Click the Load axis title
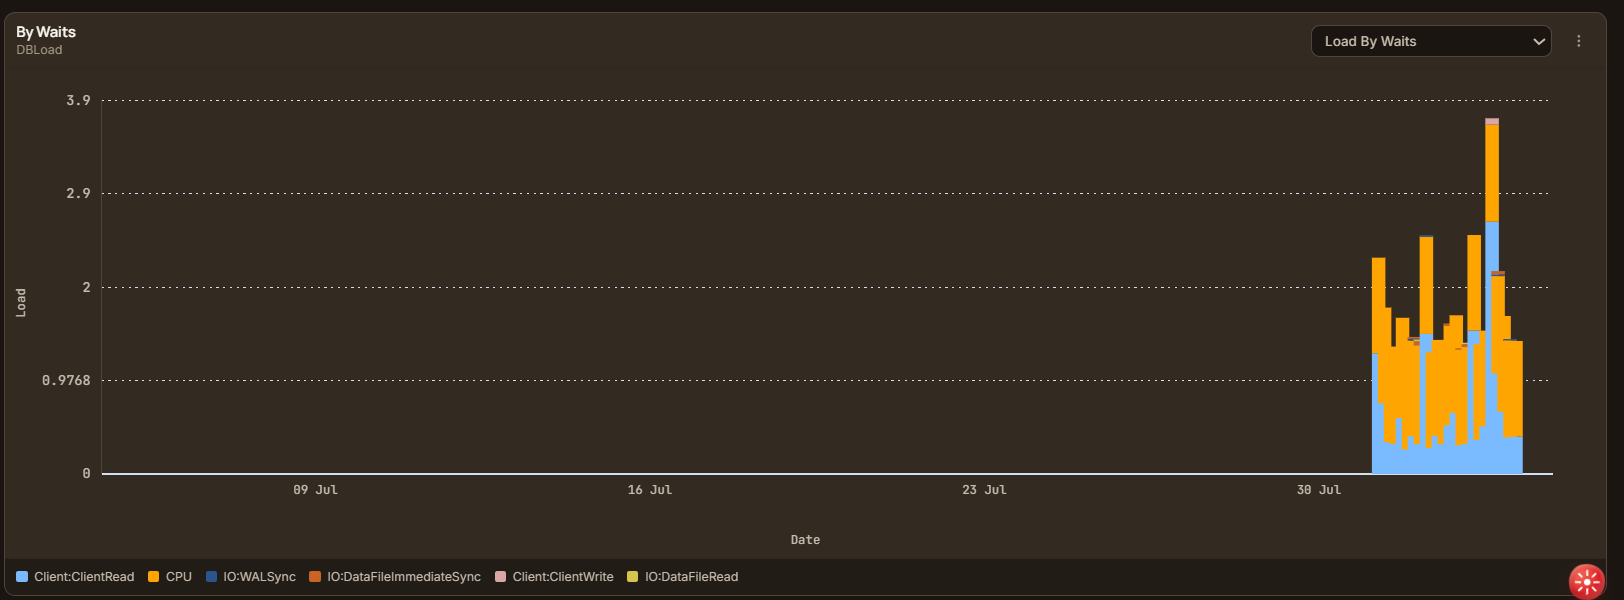The image size is (1624, 600). pyautogui.click(x=21, y=303)
